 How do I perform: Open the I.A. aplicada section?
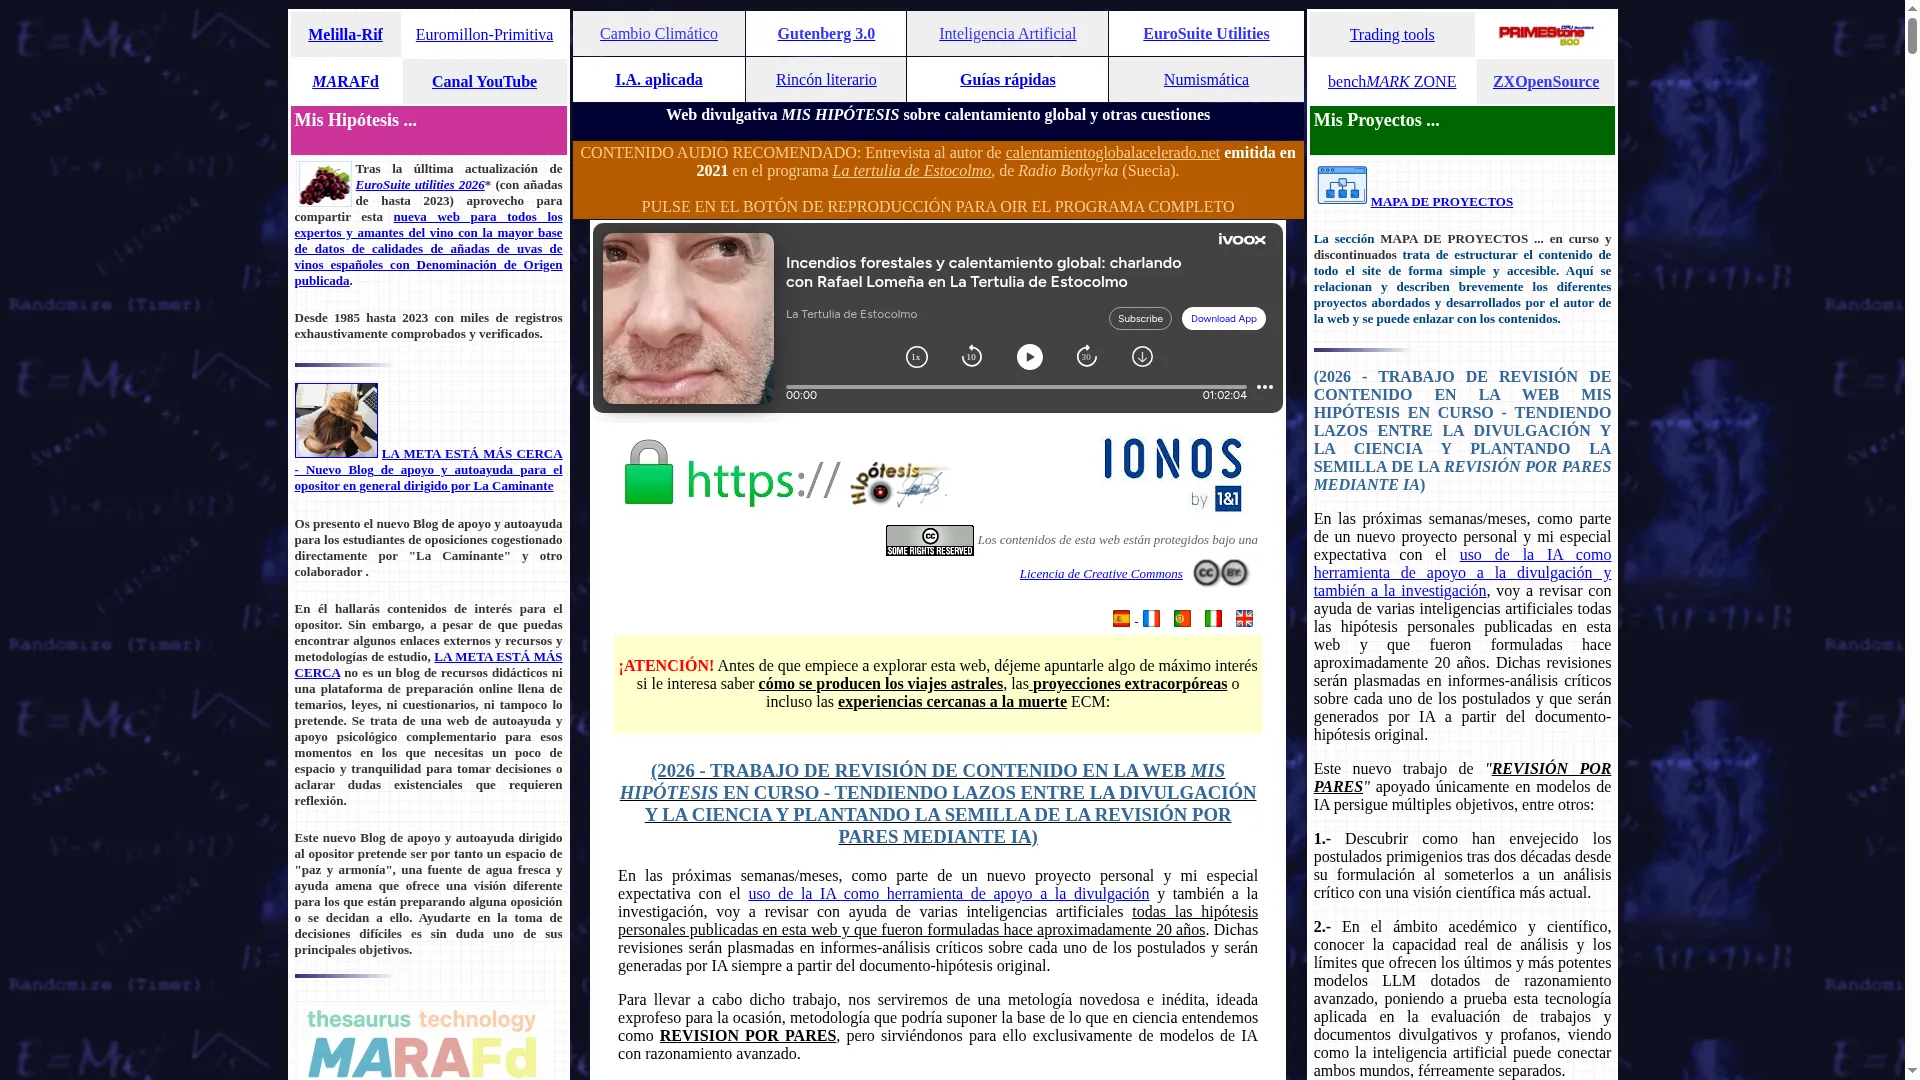659,79
